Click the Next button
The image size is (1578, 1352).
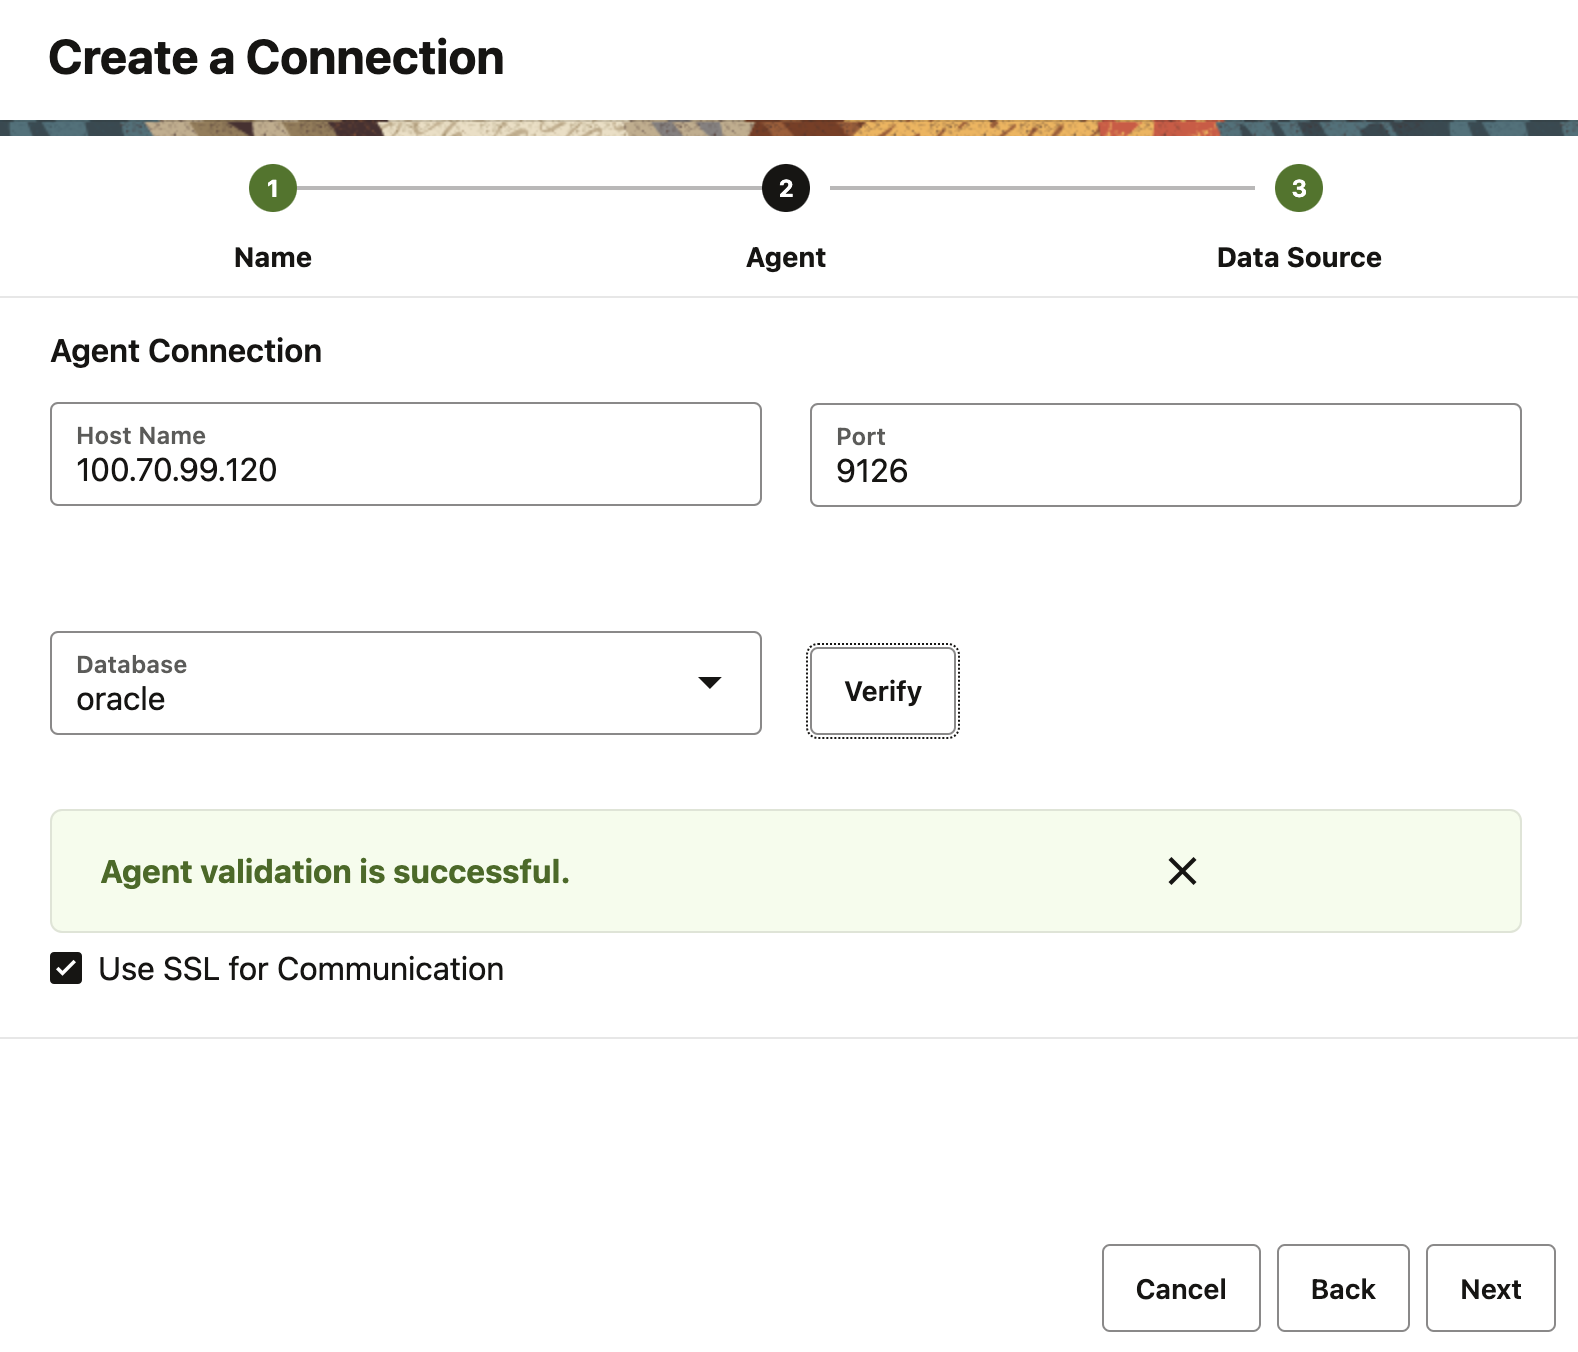tap(1490, 1288)
